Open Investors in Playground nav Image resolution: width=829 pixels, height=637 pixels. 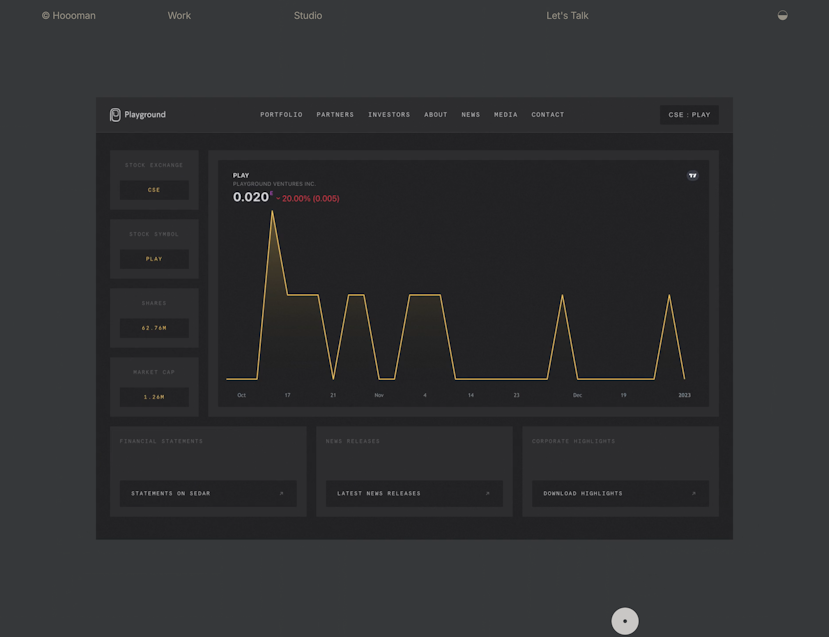tap(389, 115)
